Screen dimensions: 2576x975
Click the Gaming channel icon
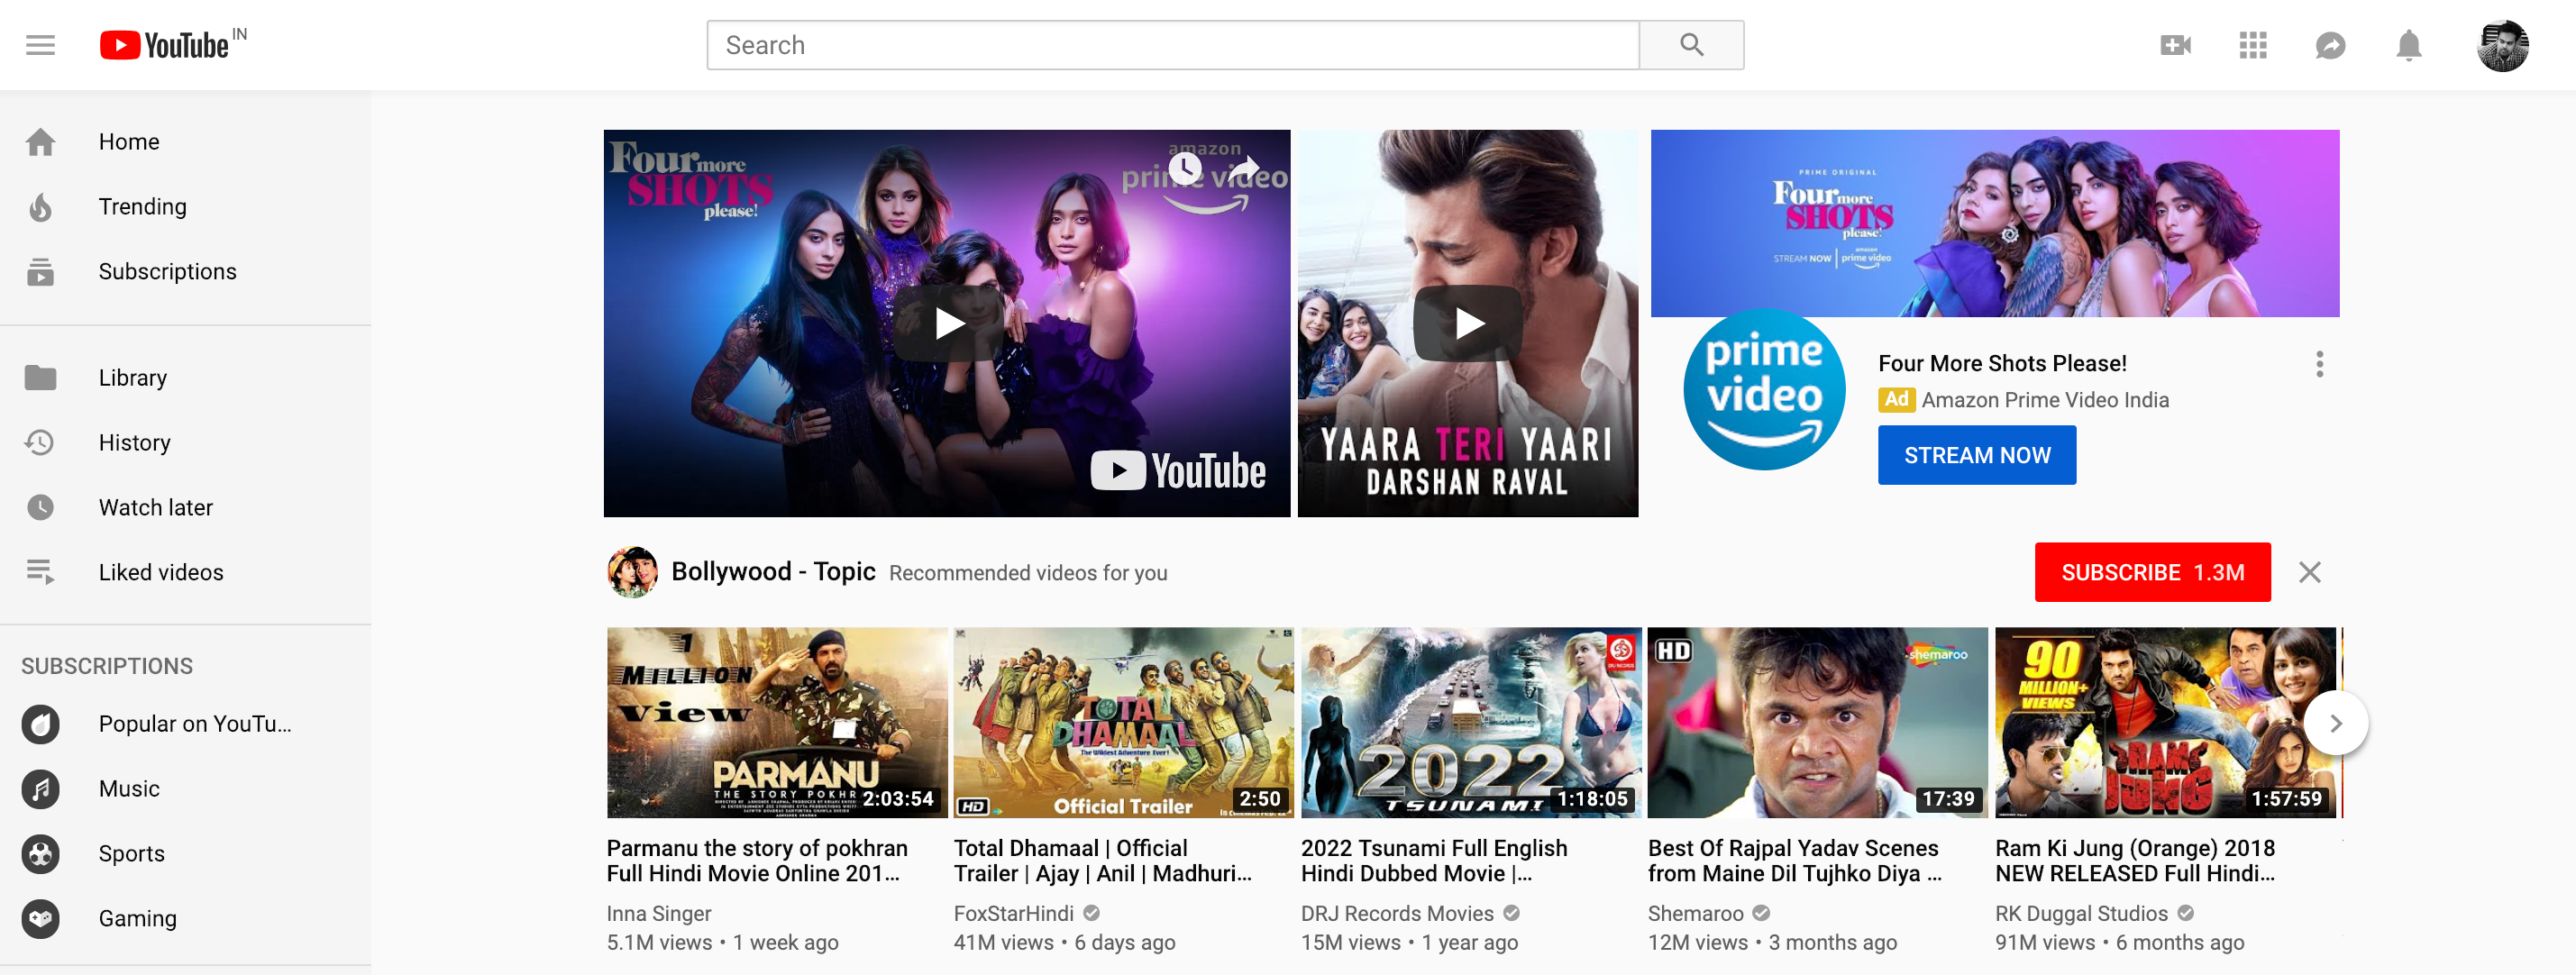tap(40, 919)
